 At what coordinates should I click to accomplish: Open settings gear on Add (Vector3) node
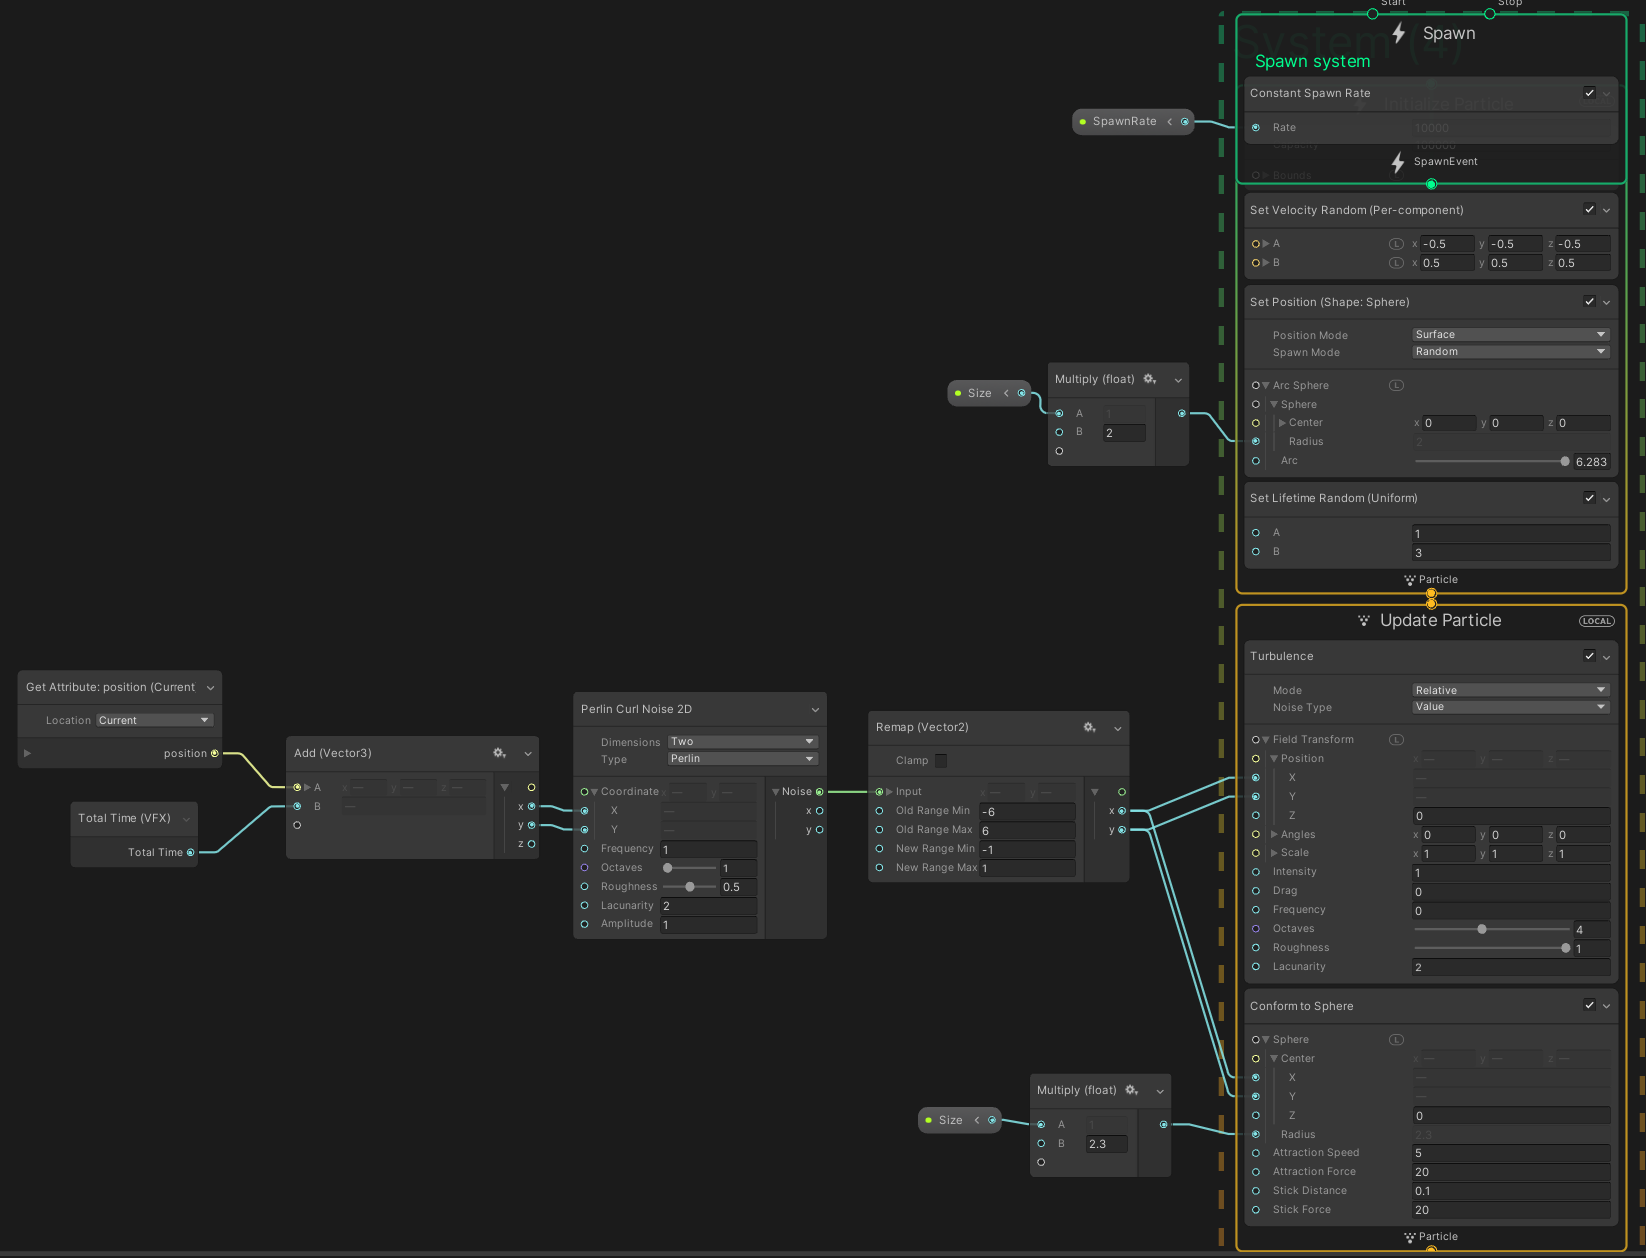pos(499,753)
